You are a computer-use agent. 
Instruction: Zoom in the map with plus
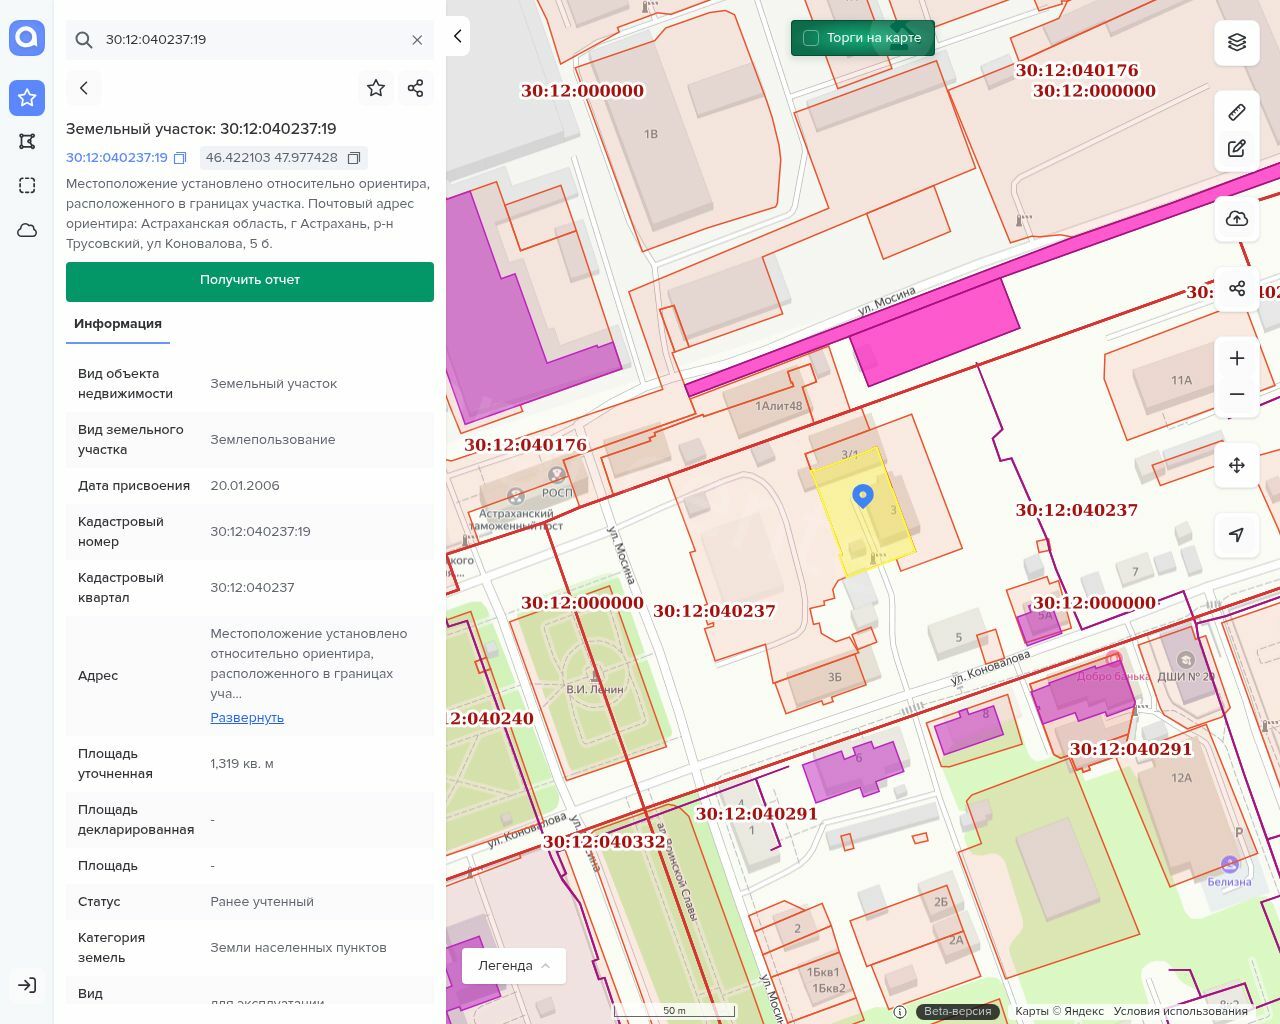point(1237,358)
